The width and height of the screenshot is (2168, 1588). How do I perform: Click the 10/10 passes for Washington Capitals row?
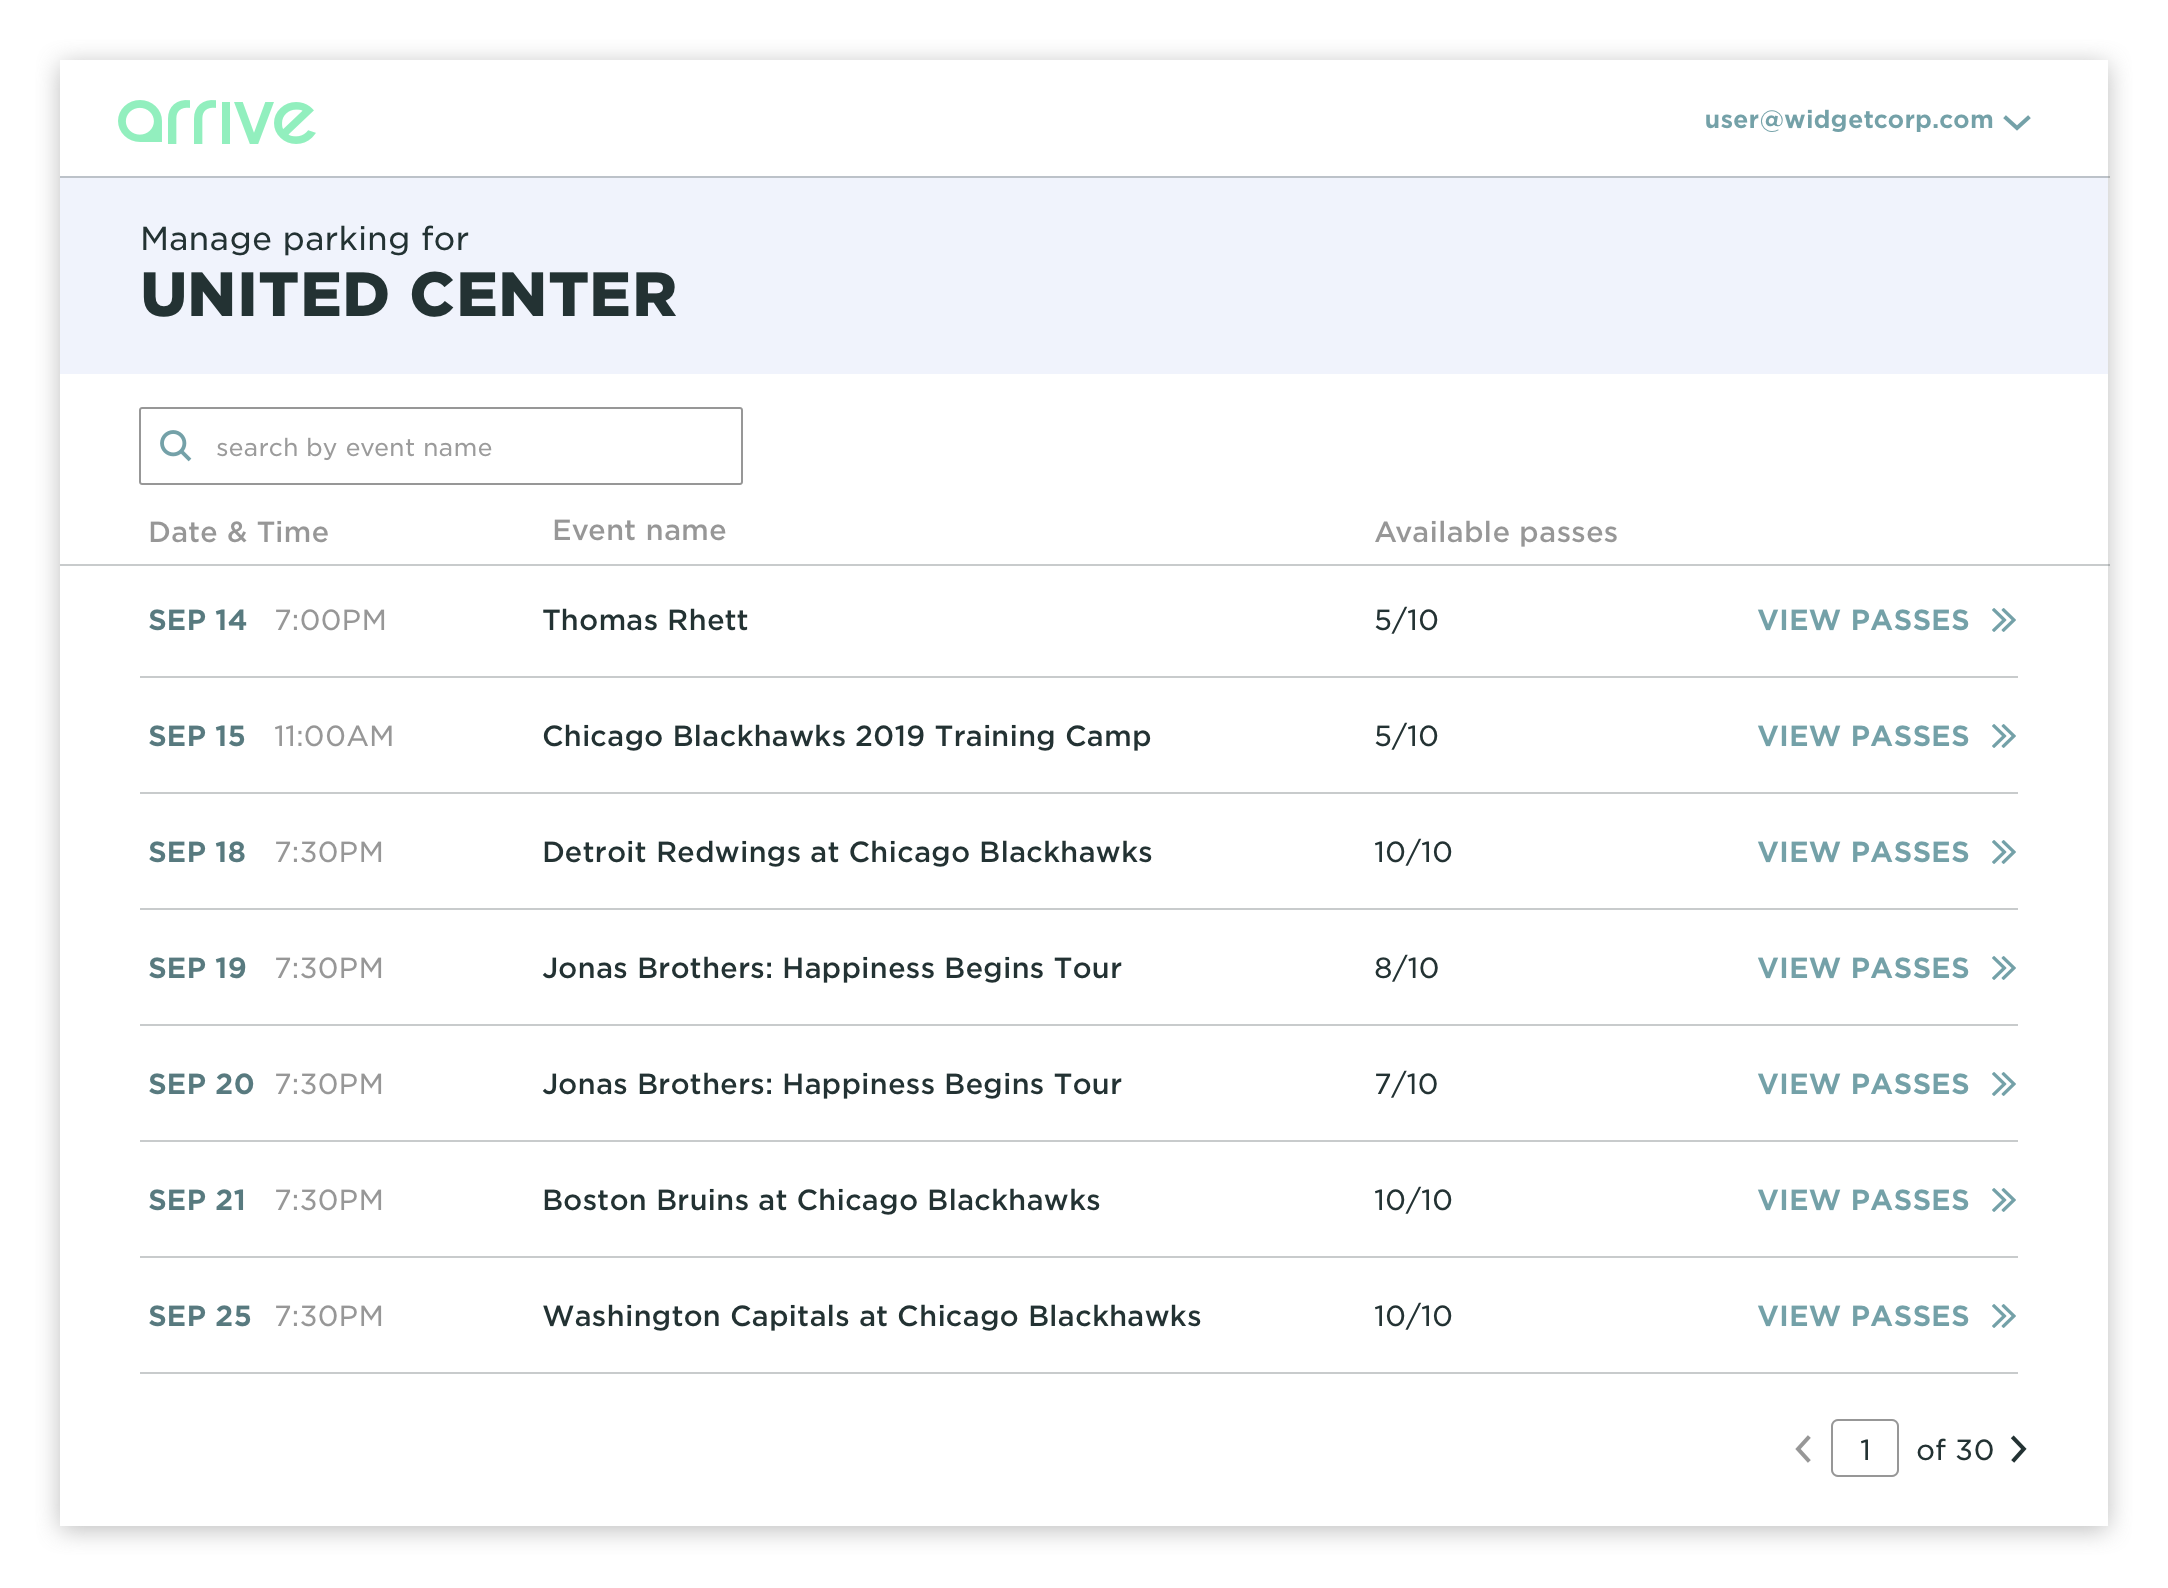pyautogui.click(x=1413, y=1316)
